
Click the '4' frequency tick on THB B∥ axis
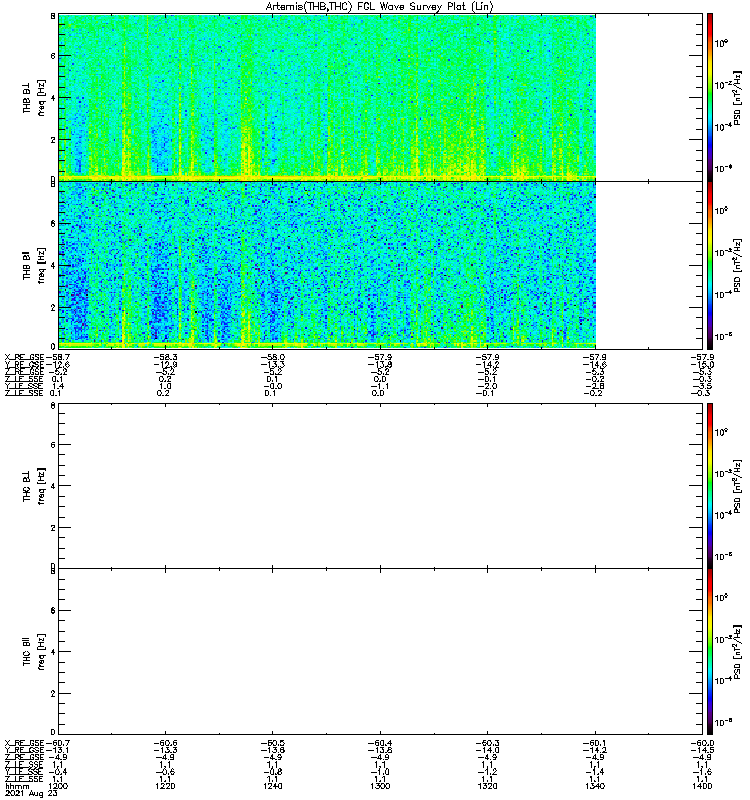pos(53,265)
